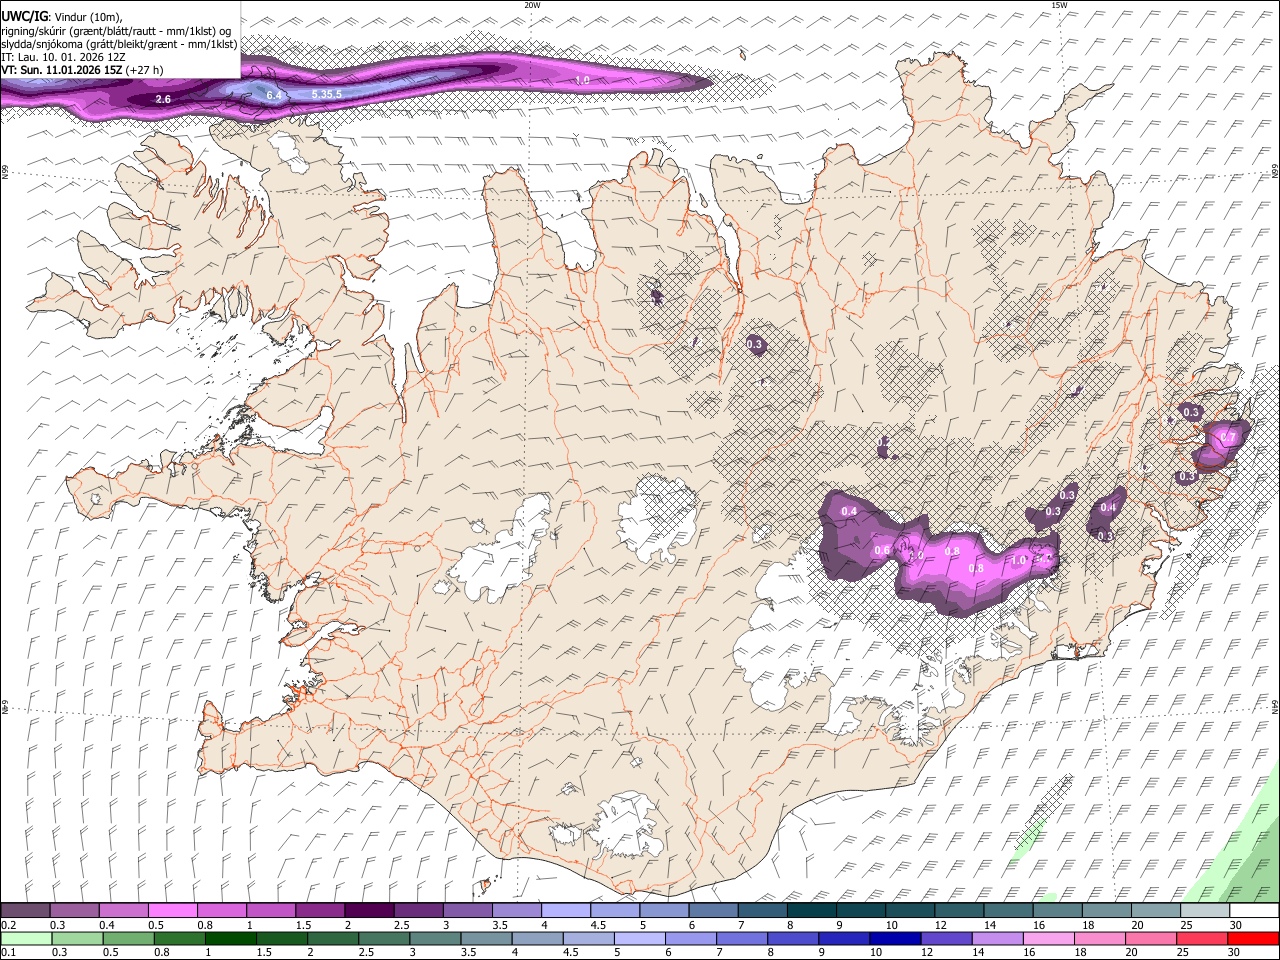Click the darkest purple 2 swatch in top legend row
The width and height of the screenshot is (1280, 960).
(x=368, y=911)
